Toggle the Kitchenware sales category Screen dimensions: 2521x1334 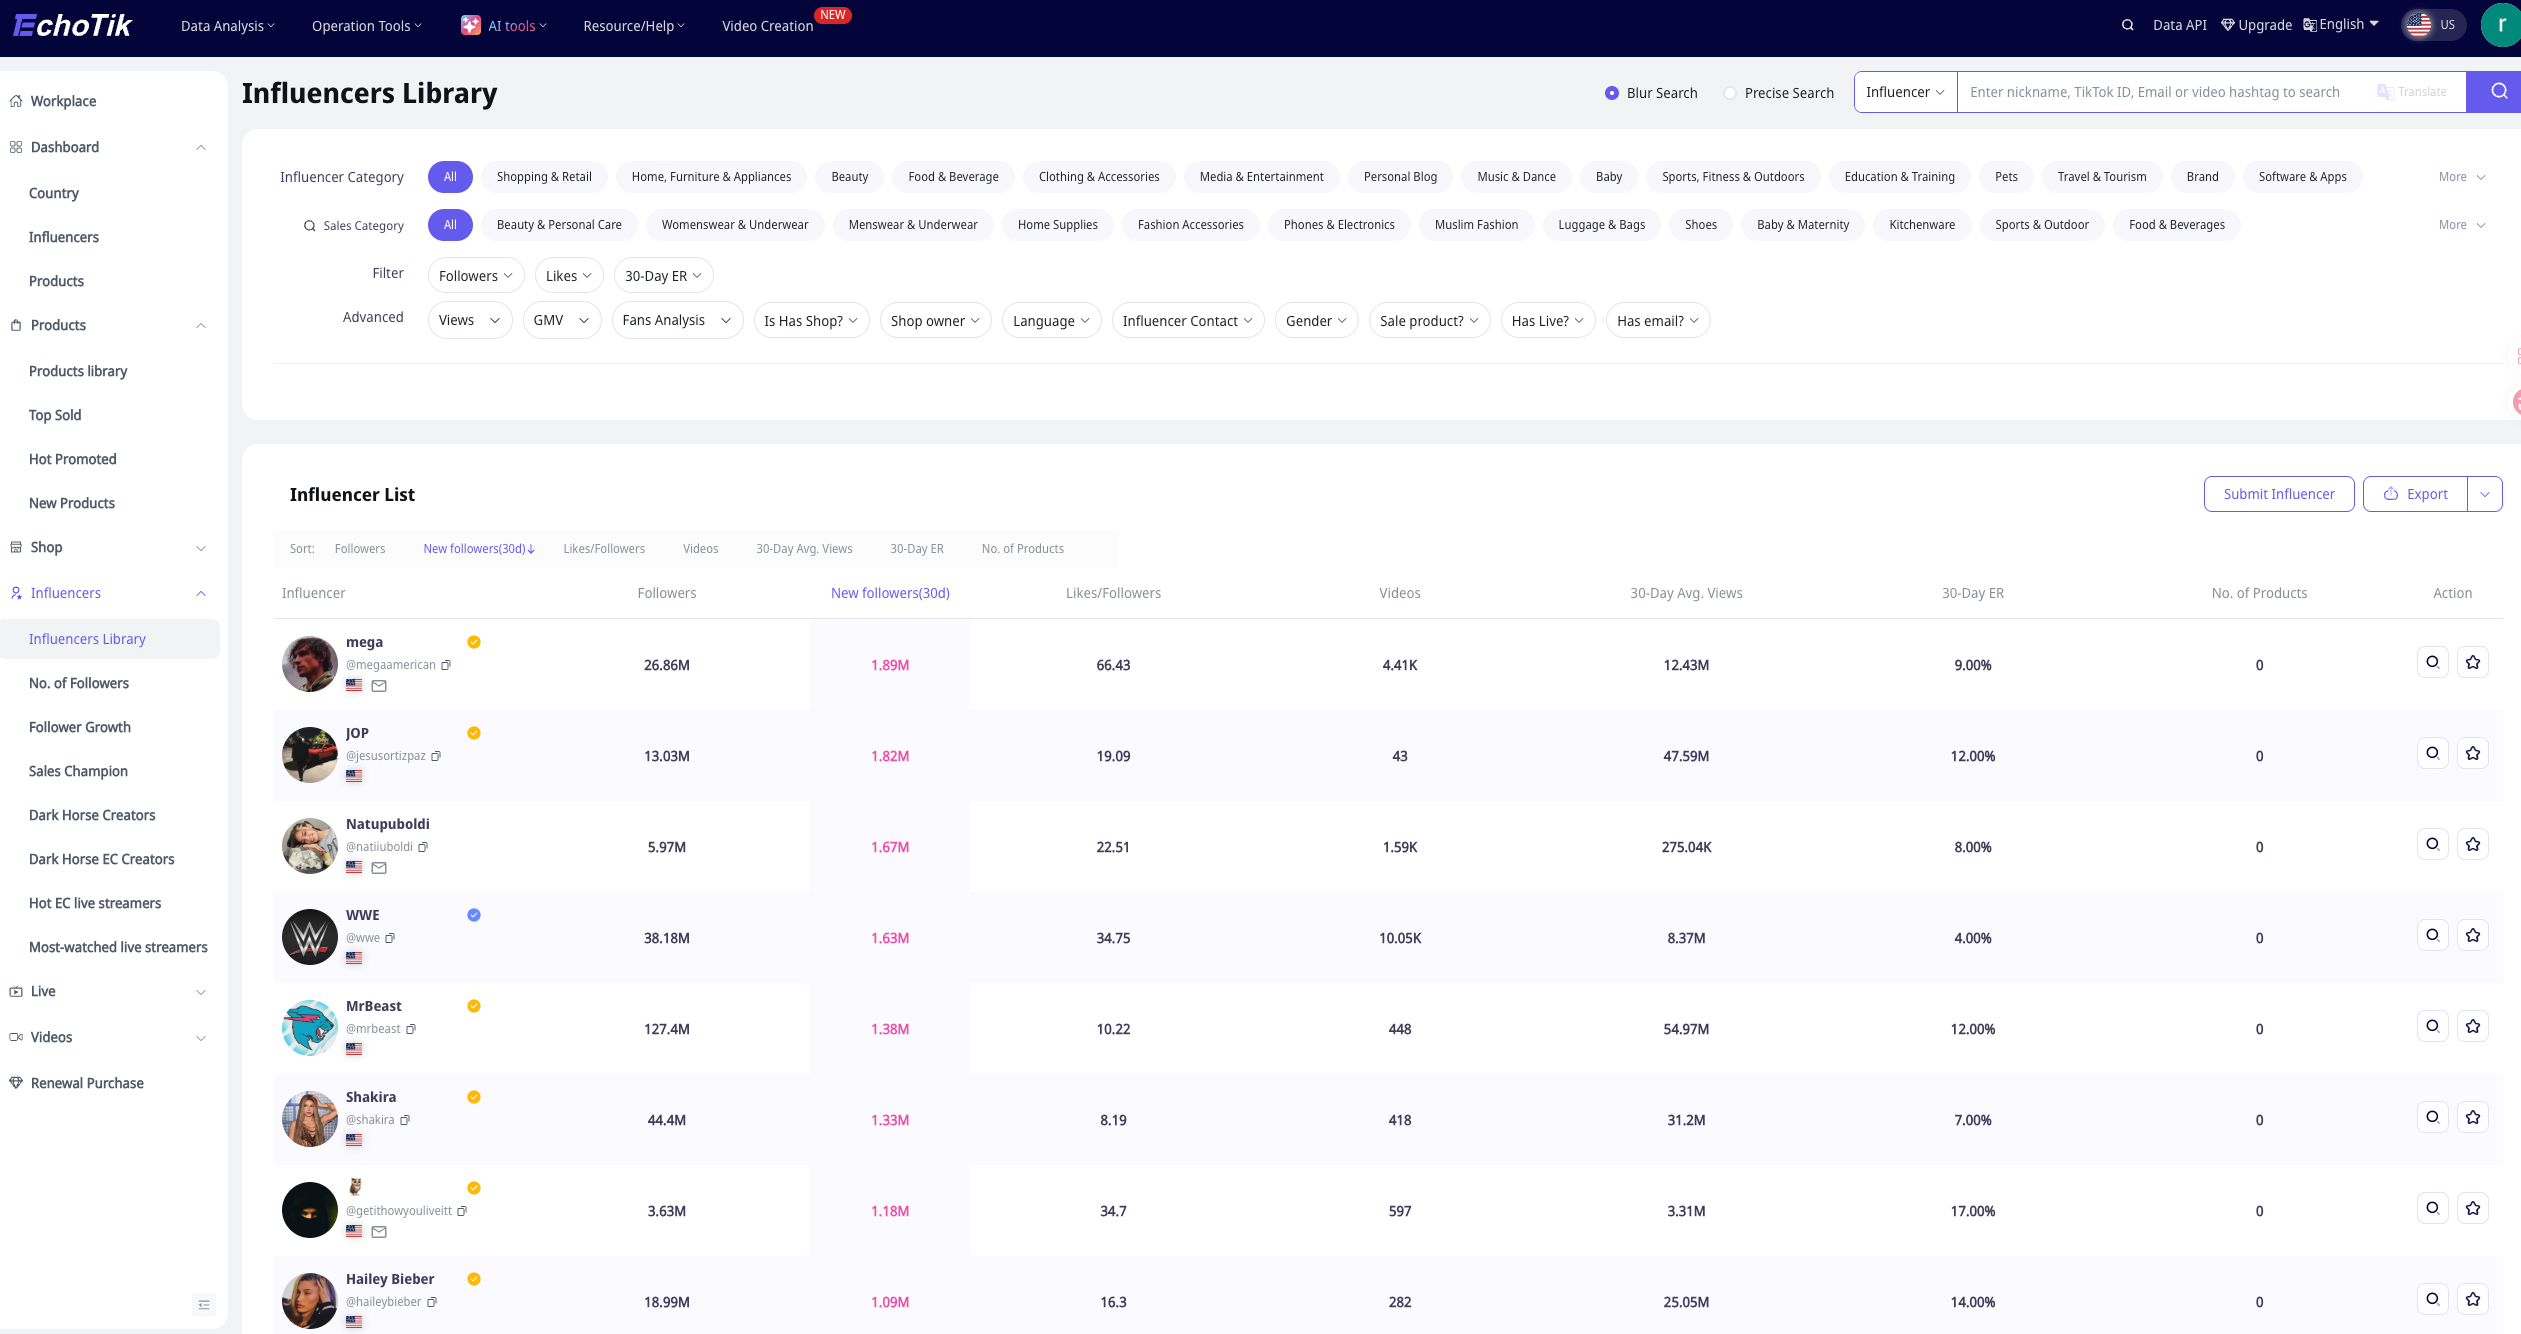point(1922,225)
